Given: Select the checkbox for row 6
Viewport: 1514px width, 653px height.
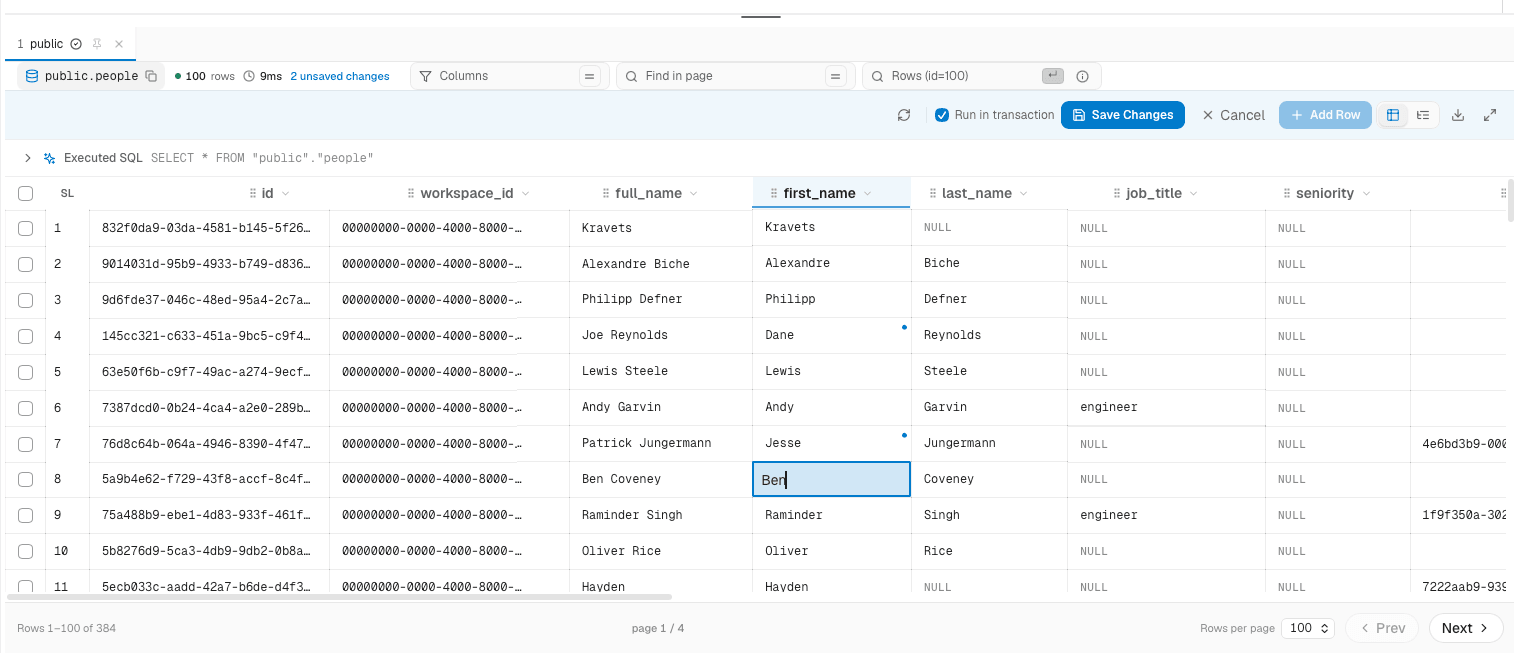Looking at the screenshot, I should [x=26, y=408].
